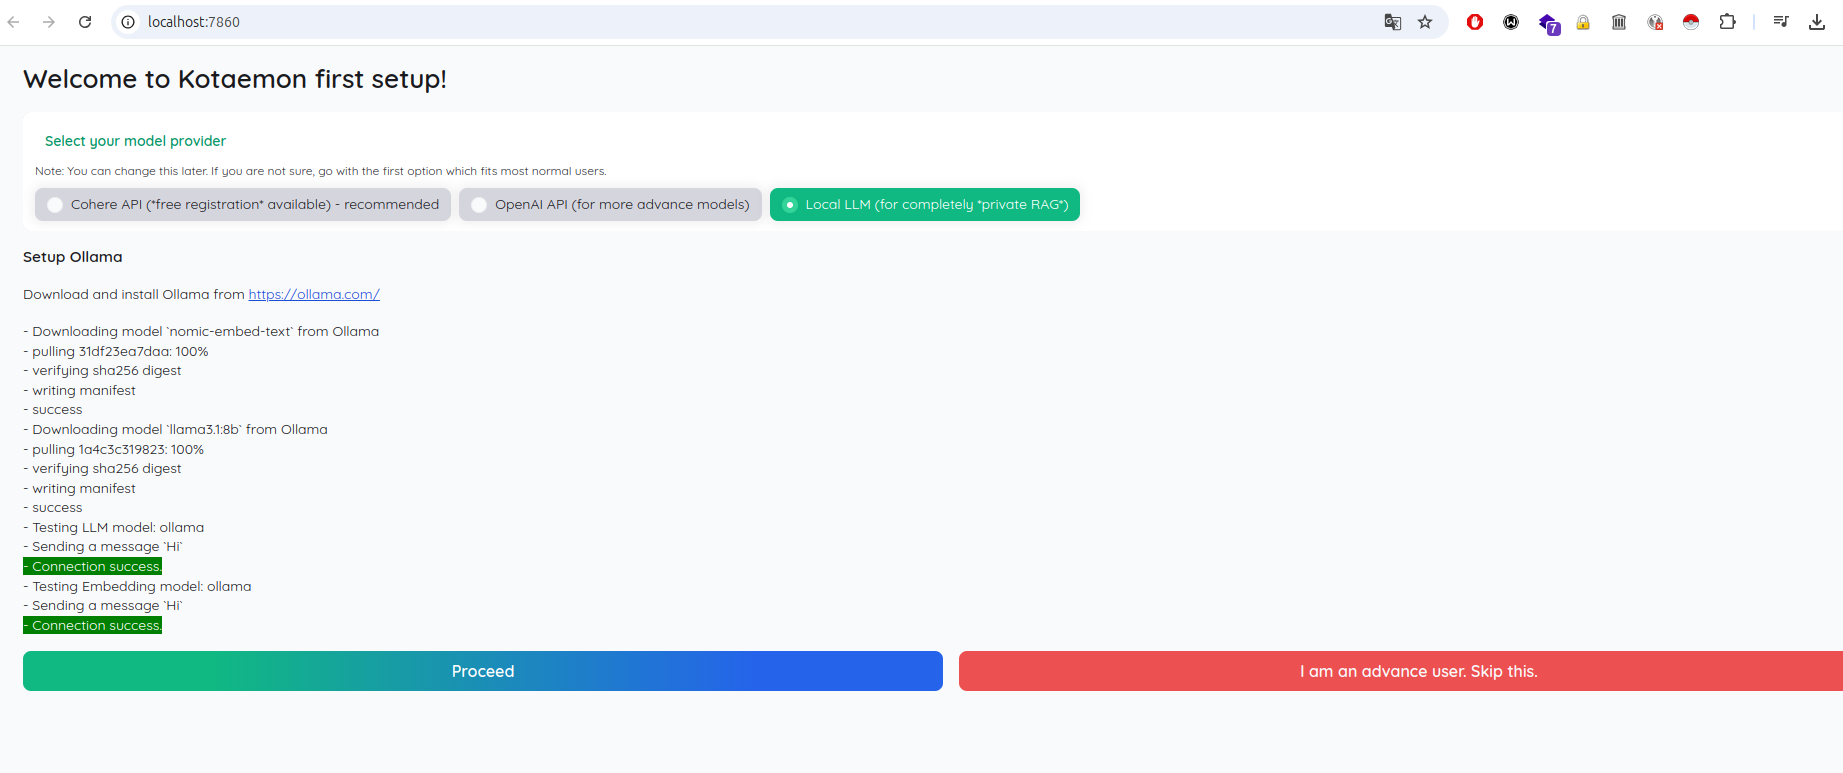The width and height of the screenshot is (1843, 773).
Task: View site information icon next to localhost
Action: click(x=128, y=22)
